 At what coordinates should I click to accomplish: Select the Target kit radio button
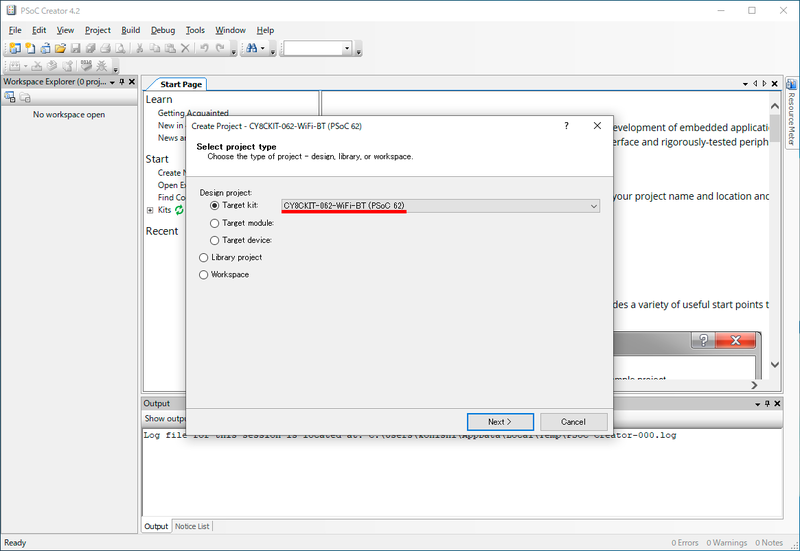pos(215,206)
